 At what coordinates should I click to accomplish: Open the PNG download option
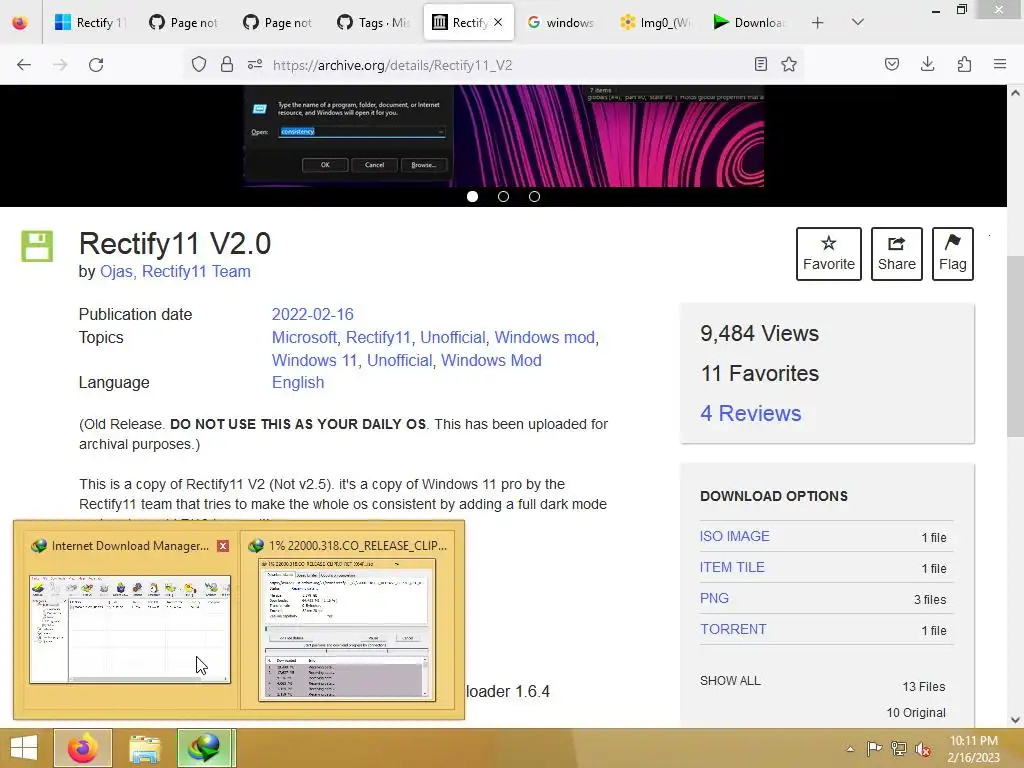tap(714, 598)
